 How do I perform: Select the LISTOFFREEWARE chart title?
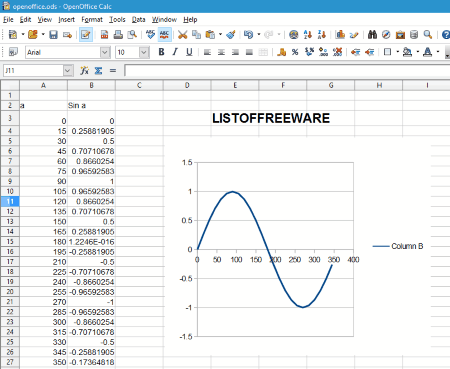(x=271, y=118)
